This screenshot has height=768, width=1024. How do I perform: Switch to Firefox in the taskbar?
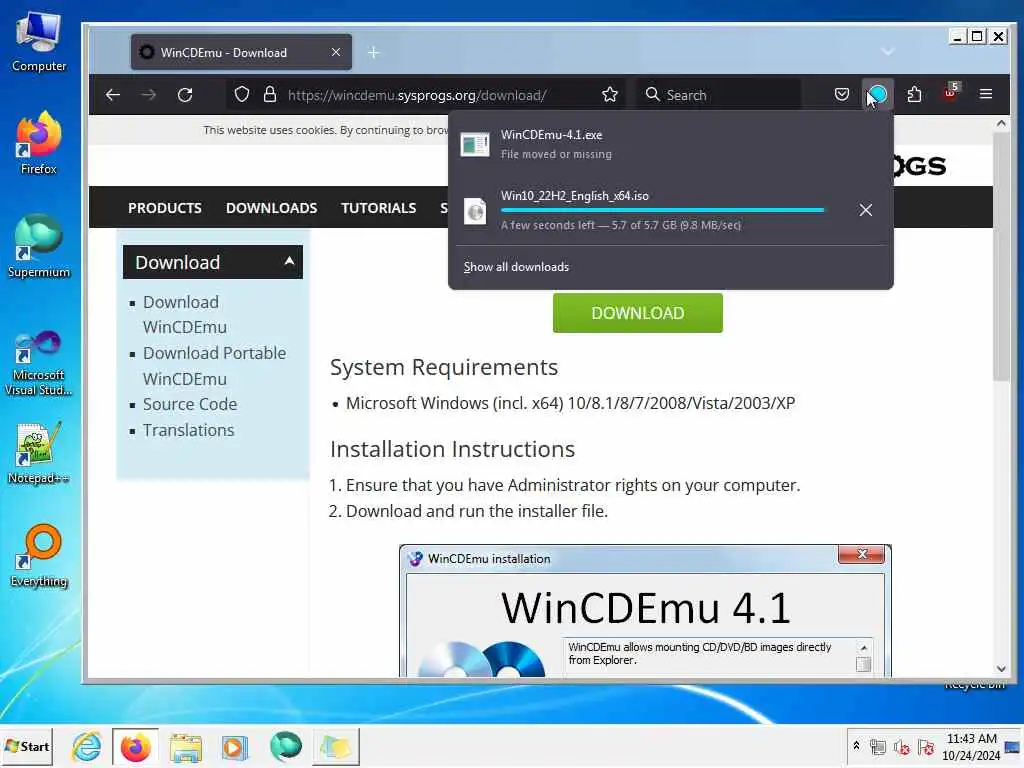click(135, 746)
